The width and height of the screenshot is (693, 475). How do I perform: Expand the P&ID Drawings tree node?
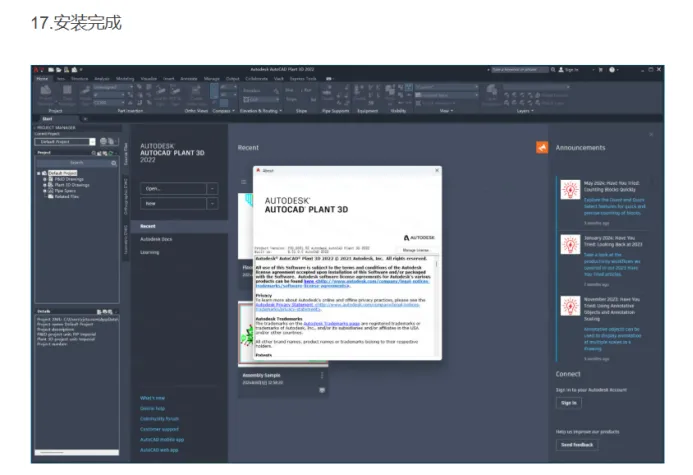point(45,179)
